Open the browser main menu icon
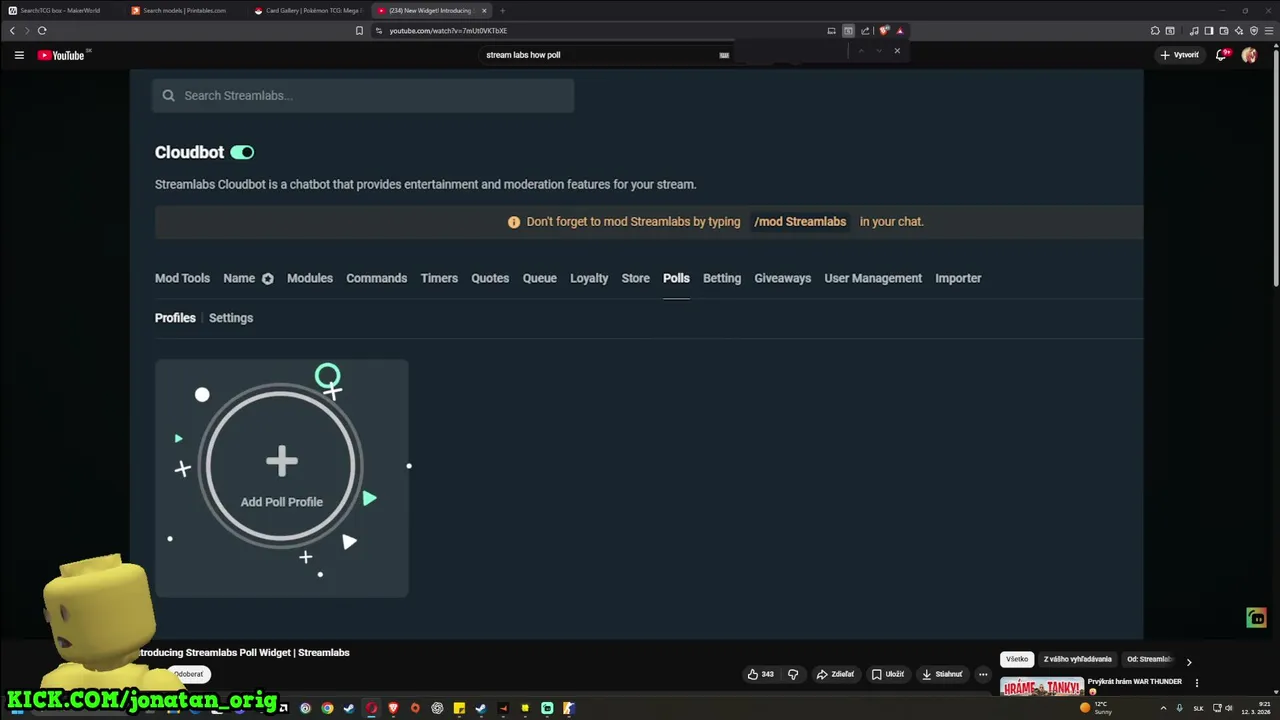1280x720 pixels. click(x=1268, y=31)
